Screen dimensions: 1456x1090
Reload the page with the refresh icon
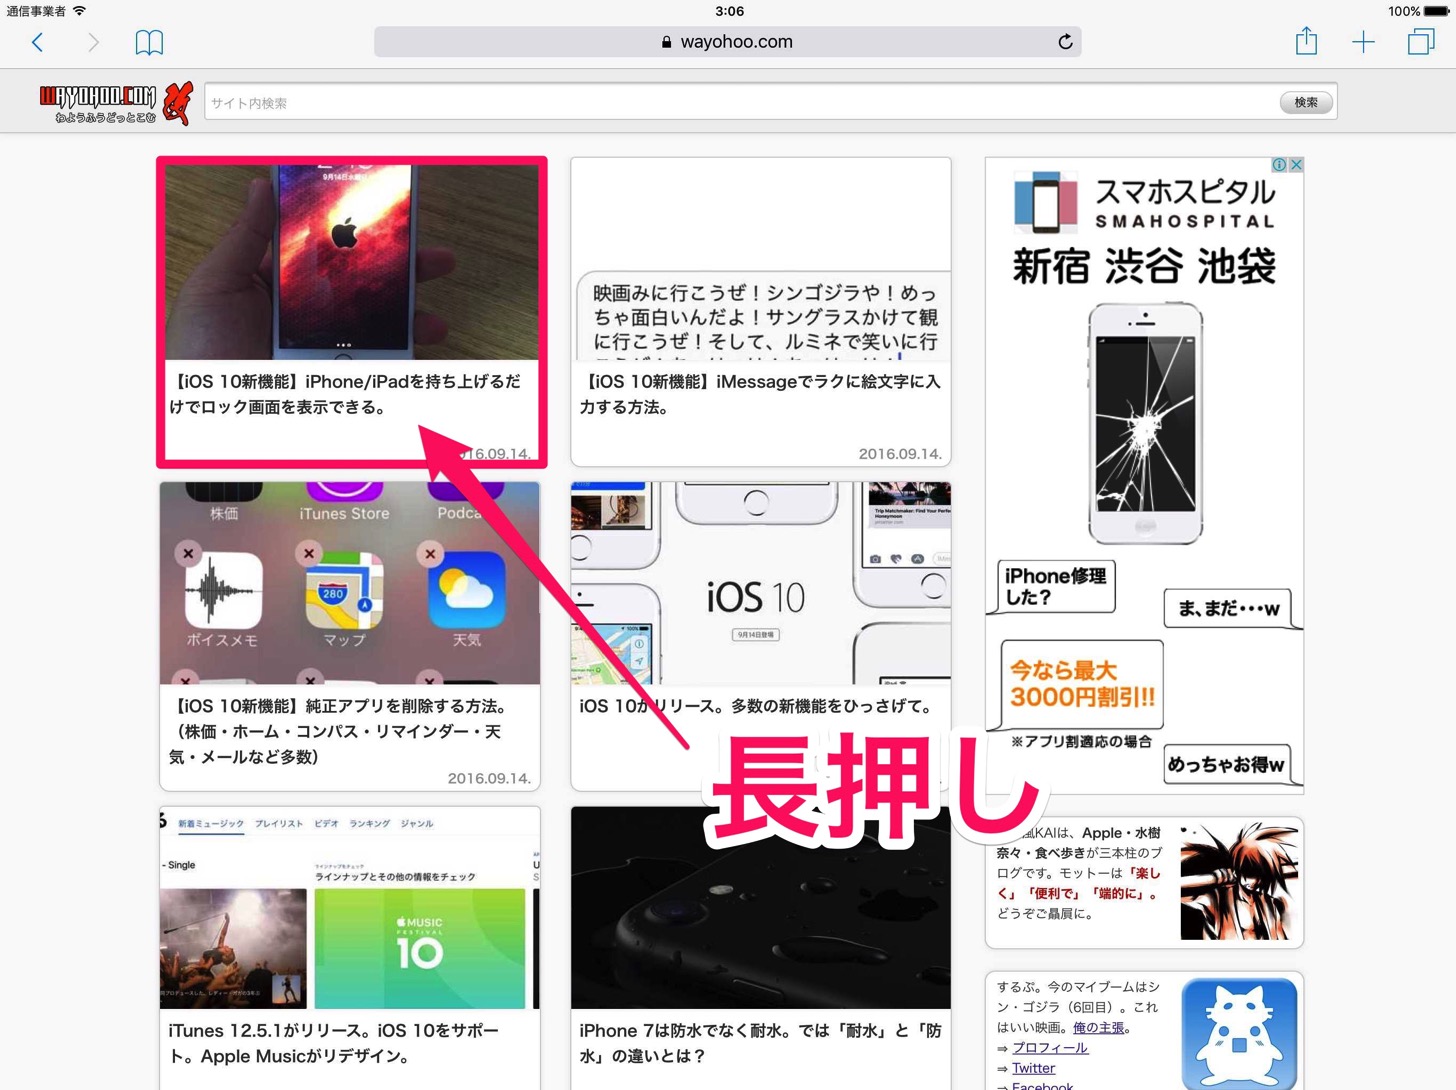point(1065,42)
